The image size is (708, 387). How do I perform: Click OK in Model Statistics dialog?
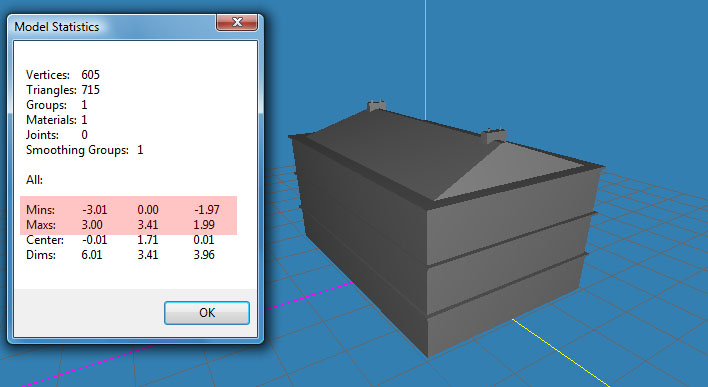point(207,313)
